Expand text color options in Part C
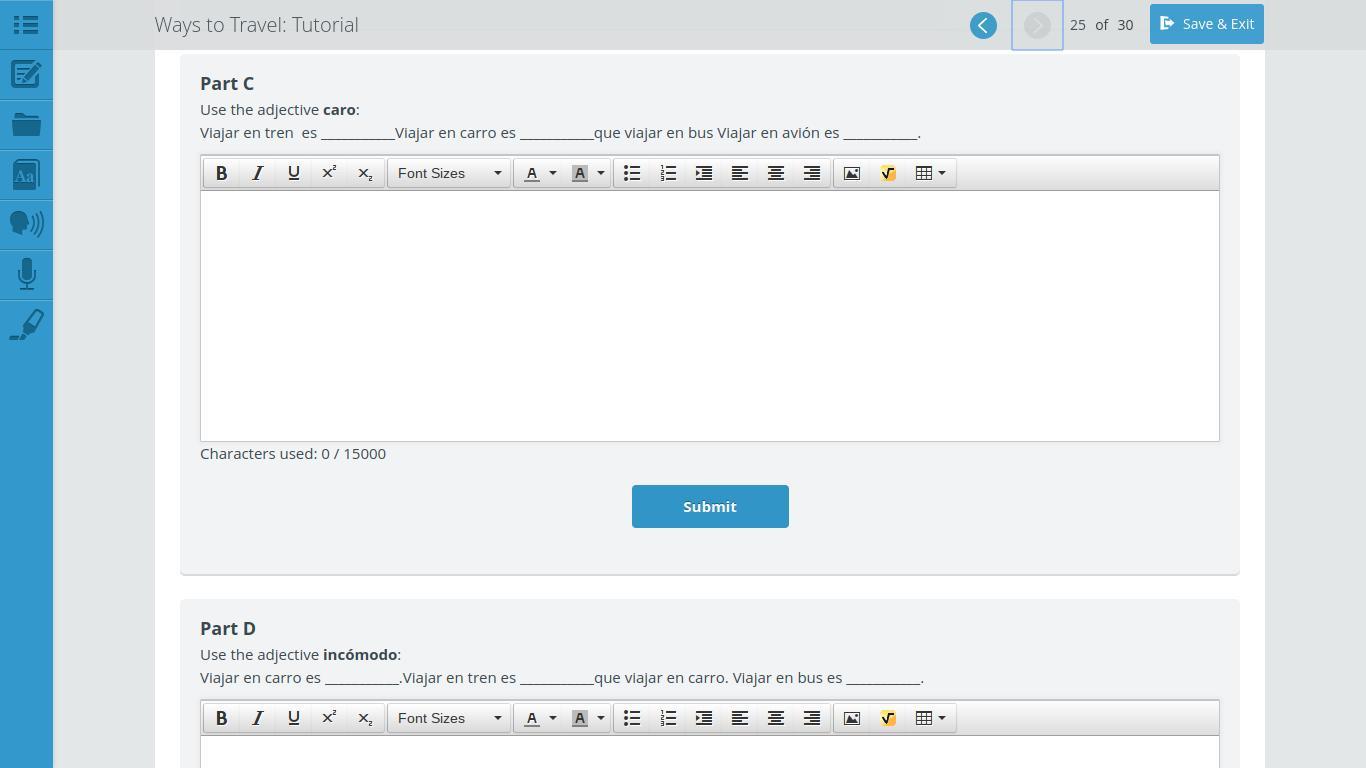The height and width of the screenshot is (768, 1366). pyautogui.click(x=553, y=173)
